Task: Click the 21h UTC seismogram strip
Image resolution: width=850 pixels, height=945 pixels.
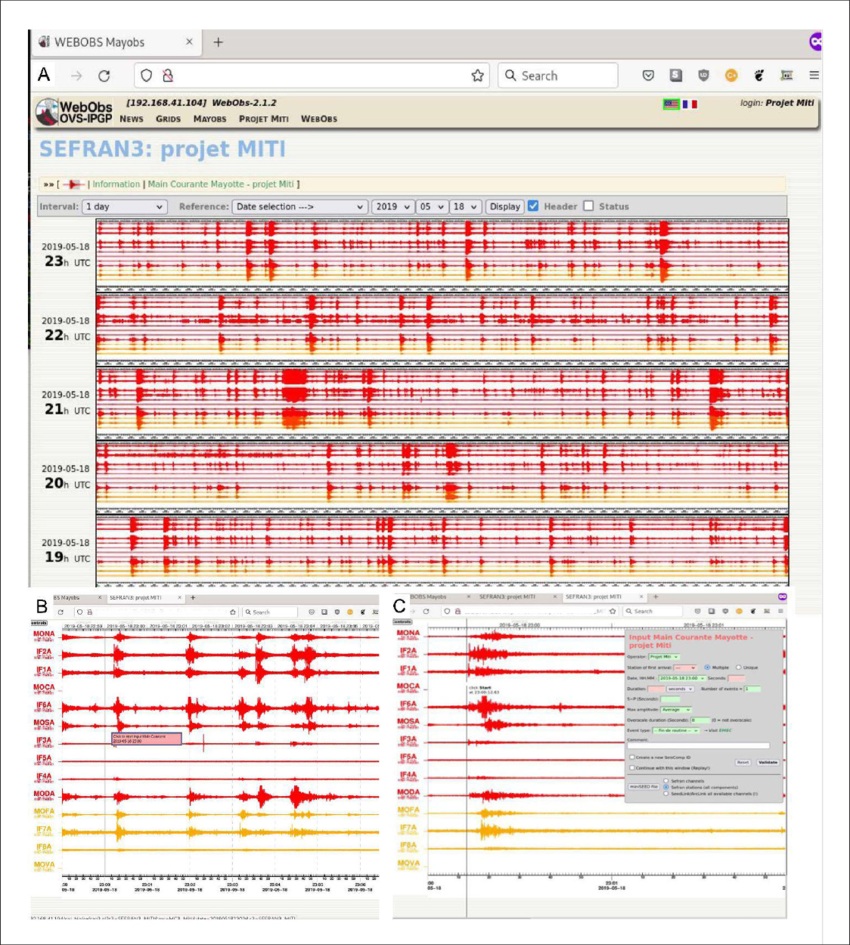Action: click(x=441, y=398)
